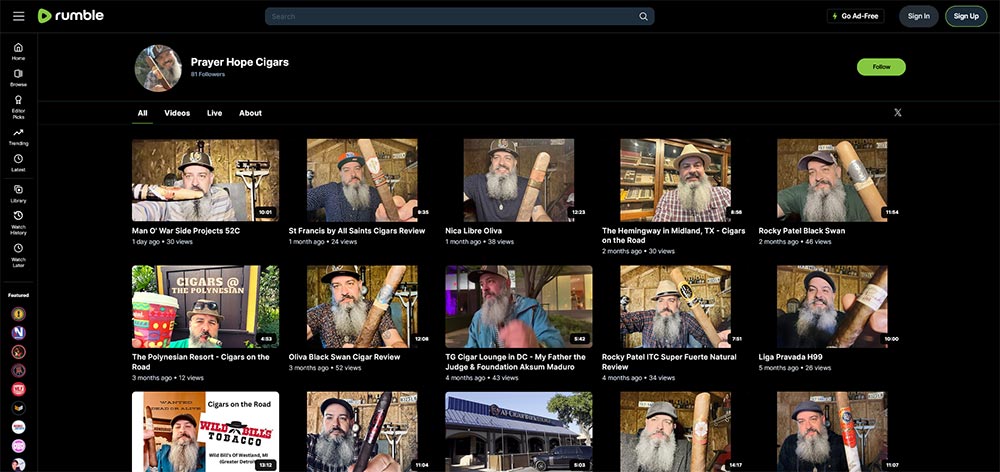Open Browse in the sidebar
The image size is (1000, 472).
point(18,78)
